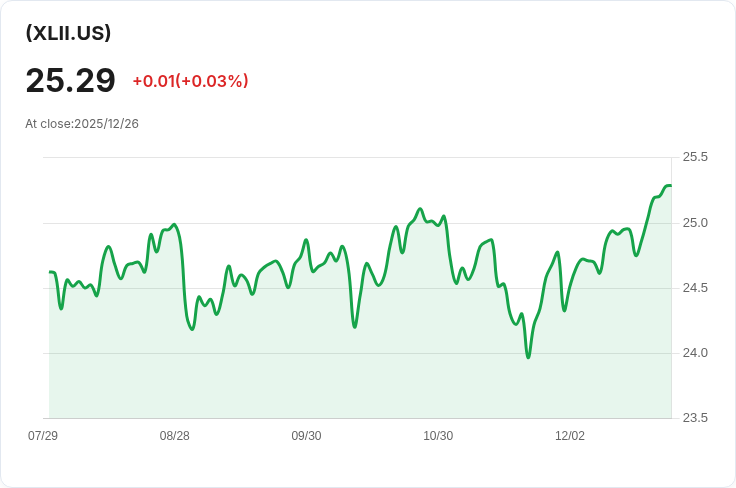The width and height of the screenshot is (736, 488).
Task: Click the At close 2025/12/26 date label
Action: (82, 124)
